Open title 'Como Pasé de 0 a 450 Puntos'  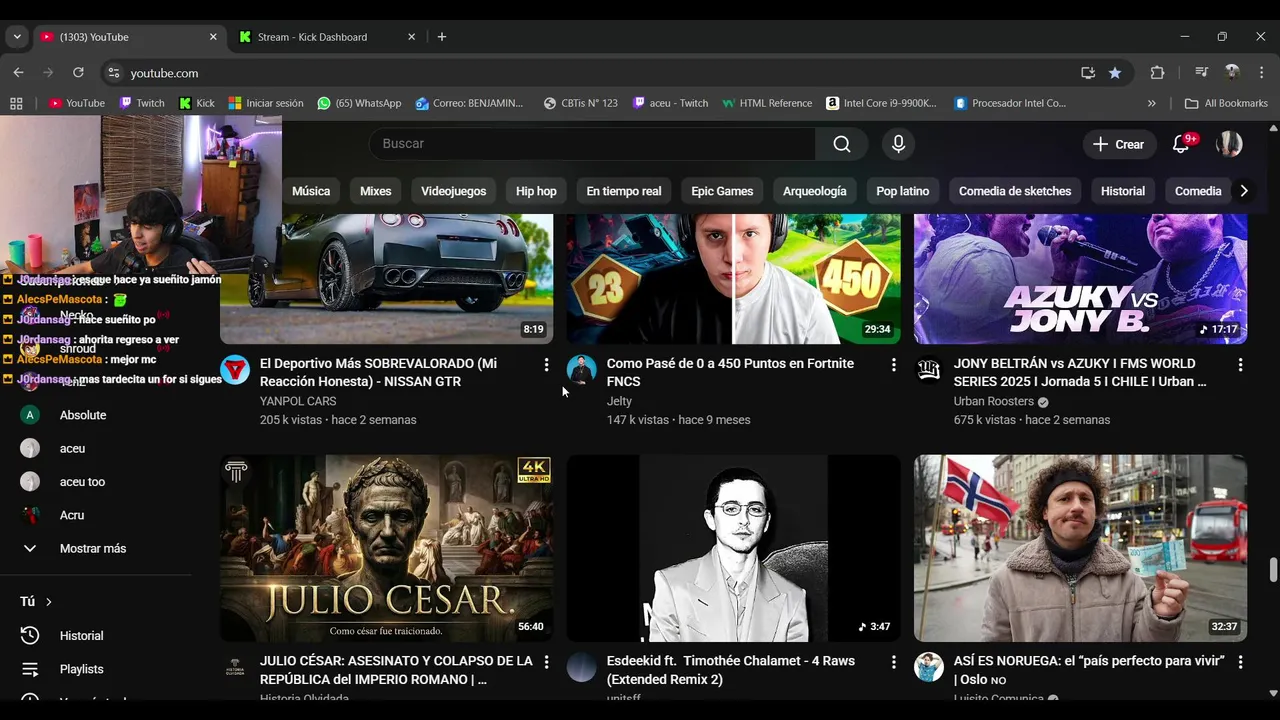(x=730, y=372)
